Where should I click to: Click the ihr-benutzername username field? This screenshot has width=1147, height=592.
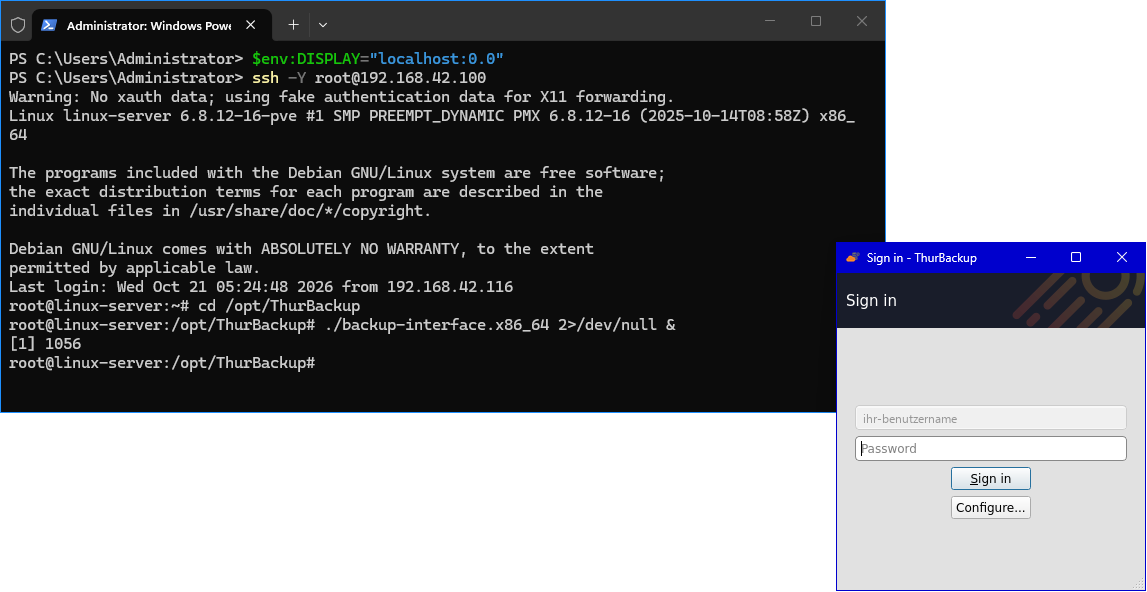[x=990, y=419]
